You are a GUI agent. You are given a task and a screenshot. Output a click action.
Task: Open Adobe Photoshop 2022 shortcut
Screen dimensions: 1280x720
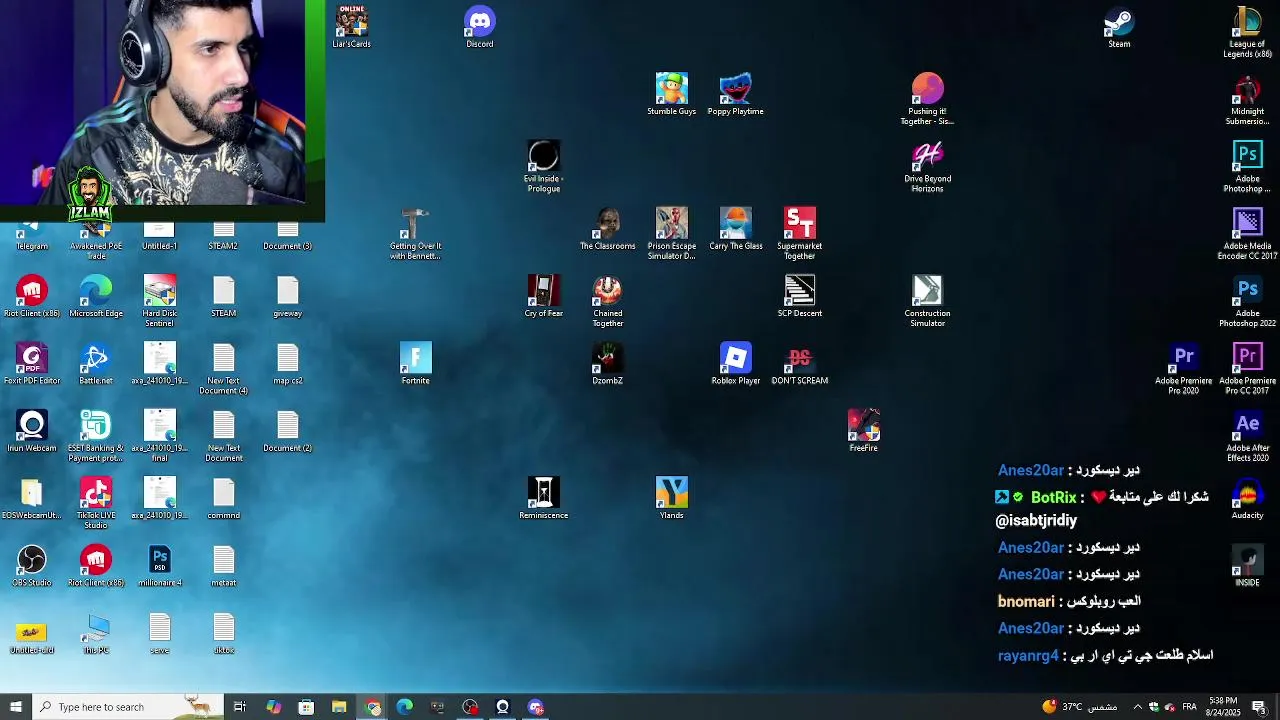(x=1247, y=301)
